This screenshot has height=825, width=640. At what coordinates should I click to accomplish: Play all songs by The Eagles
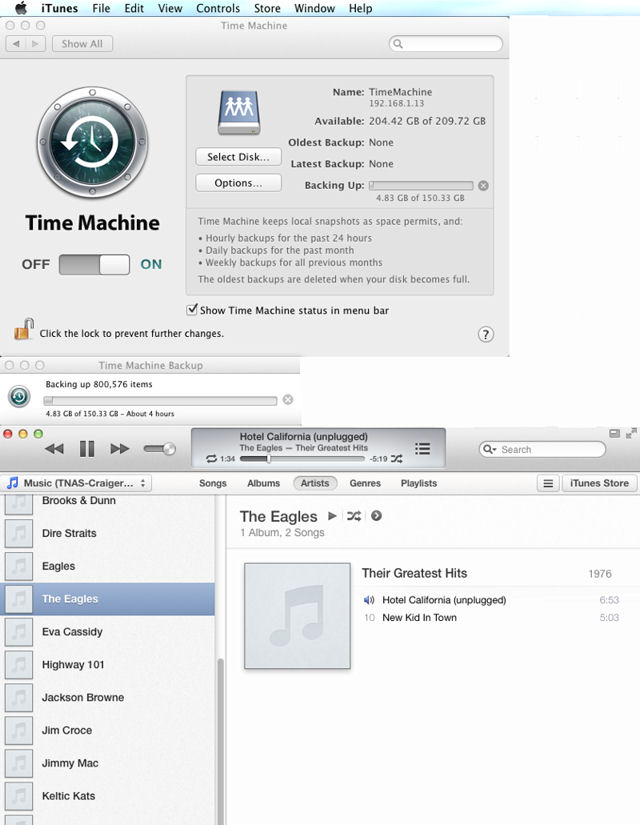(x=332, y=516)
